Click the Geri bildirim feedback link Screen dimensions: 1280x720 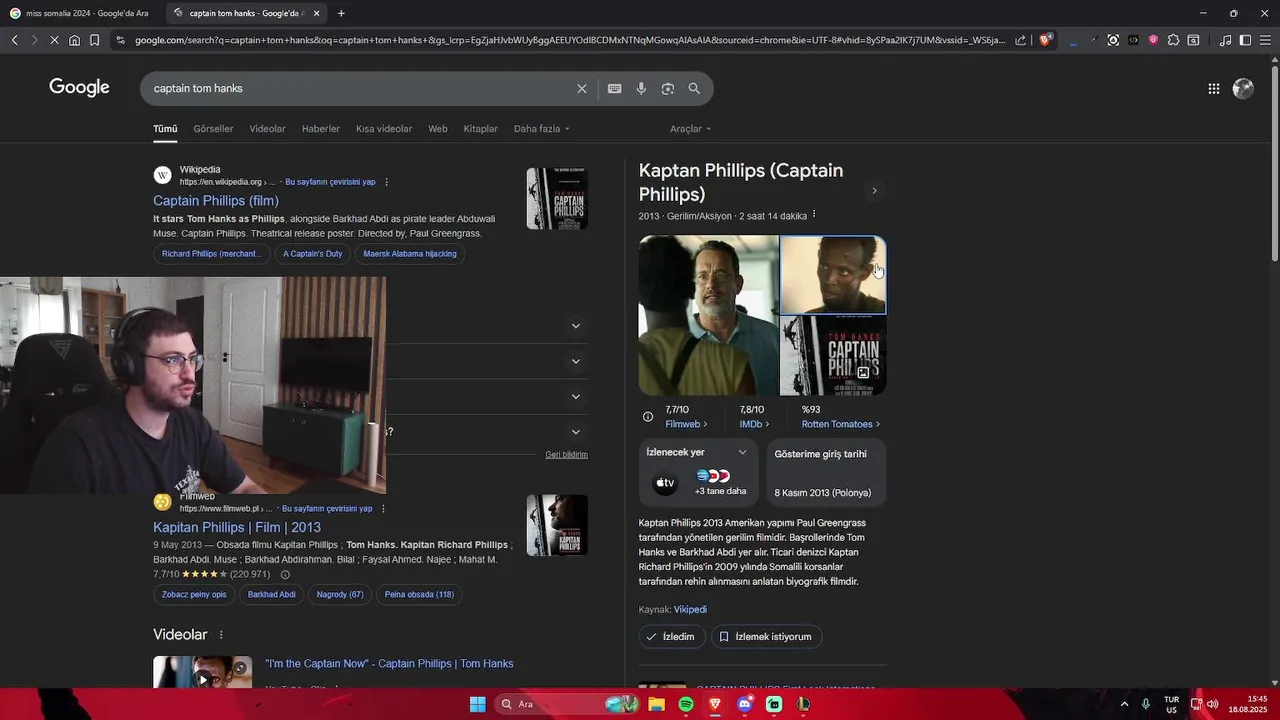pyautogui.click(x=566, y=455)
